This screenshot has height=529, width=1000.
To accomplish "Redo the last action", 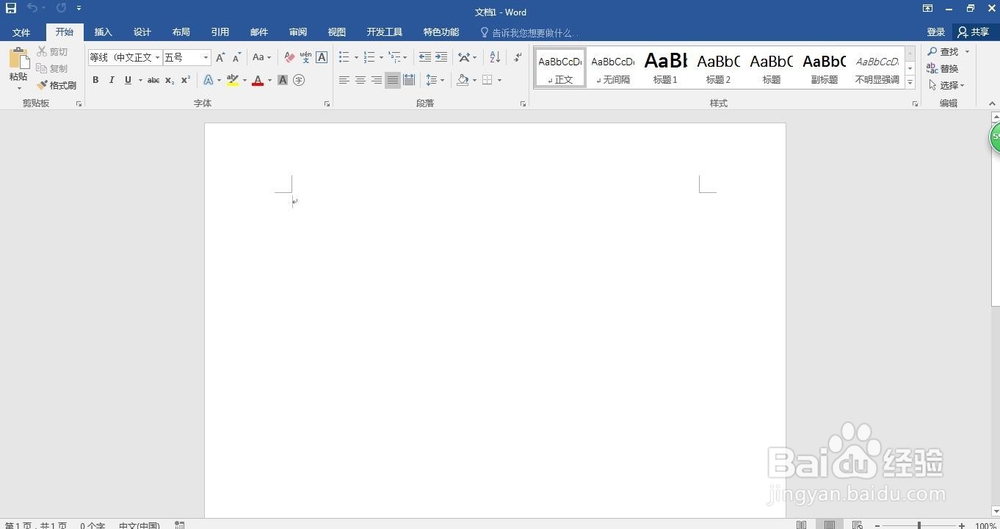I will (x=61, y=8).
